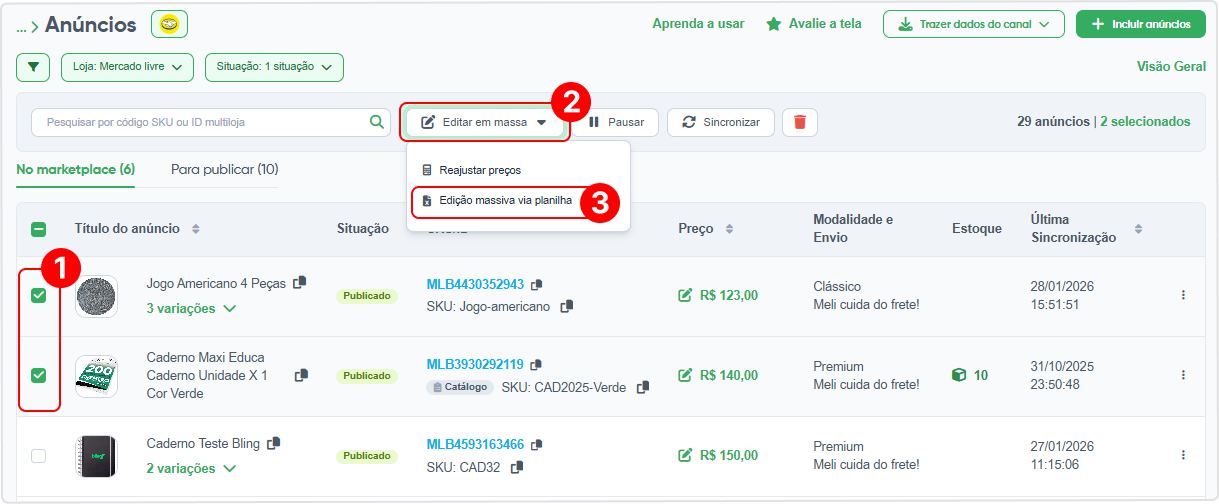This screenshot has height=504, width=1219.
Task: Check the Caderno Teste Bling checkbox
Action: (x=39, y=456)
